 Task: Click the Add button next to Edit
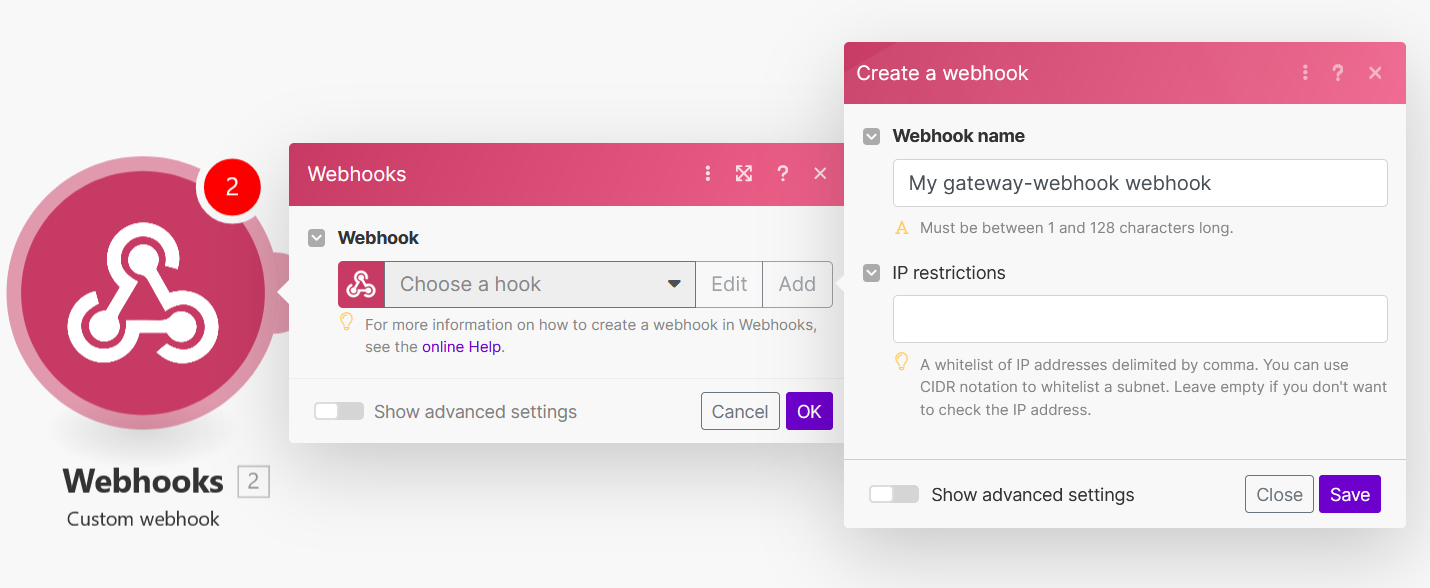[x=797, y=284]
